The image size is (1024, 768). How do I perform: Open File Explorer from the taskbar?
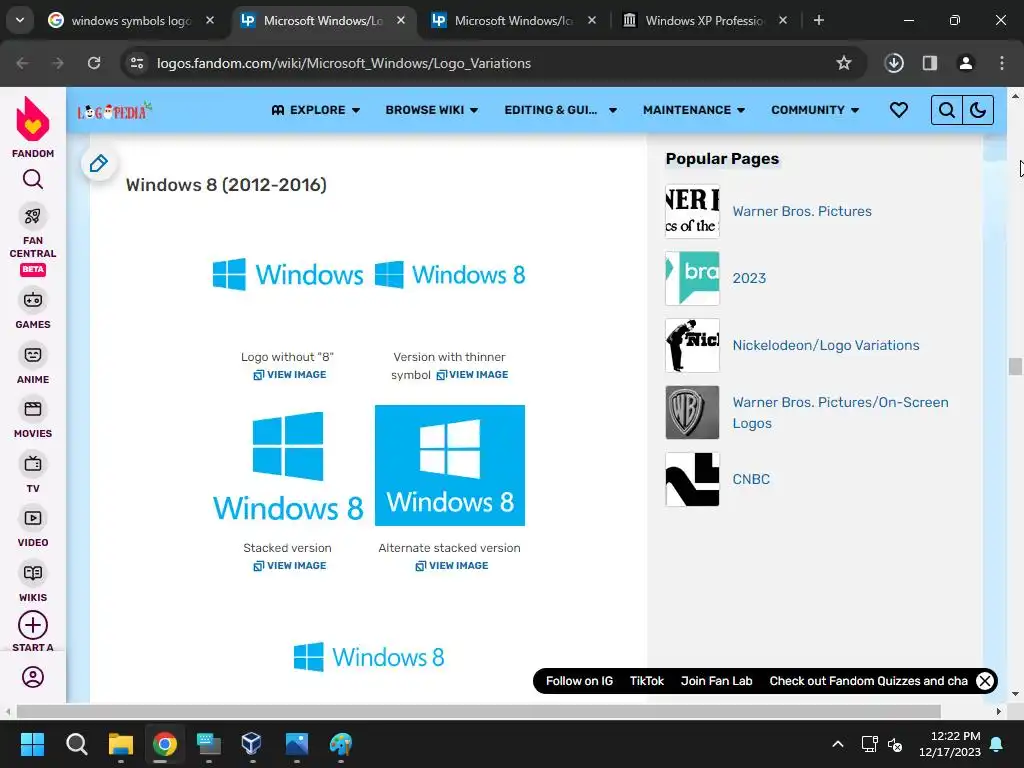coord(121,744)
